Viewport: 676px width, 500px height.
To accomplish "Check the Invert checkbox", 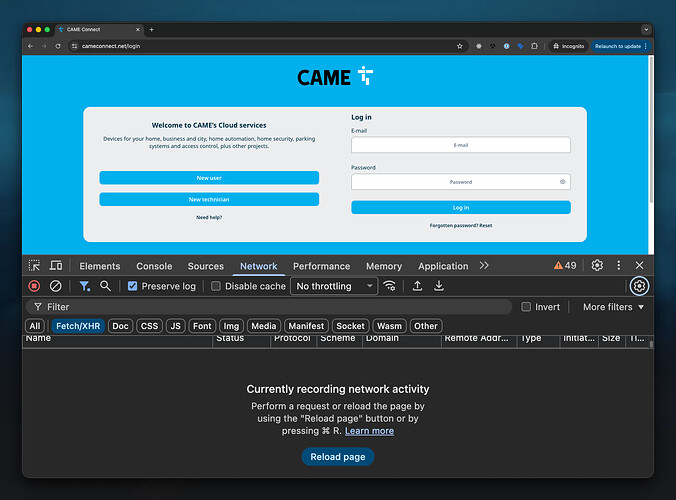I will point(526,307).
